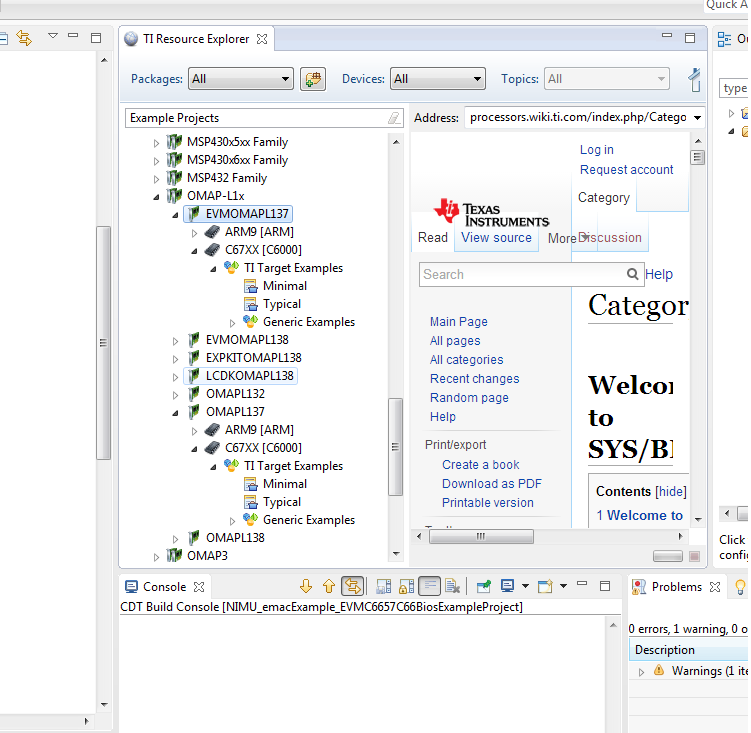Open the View source tab
The height and width of the screenshot is (733, 751).
tap(496, 238)
